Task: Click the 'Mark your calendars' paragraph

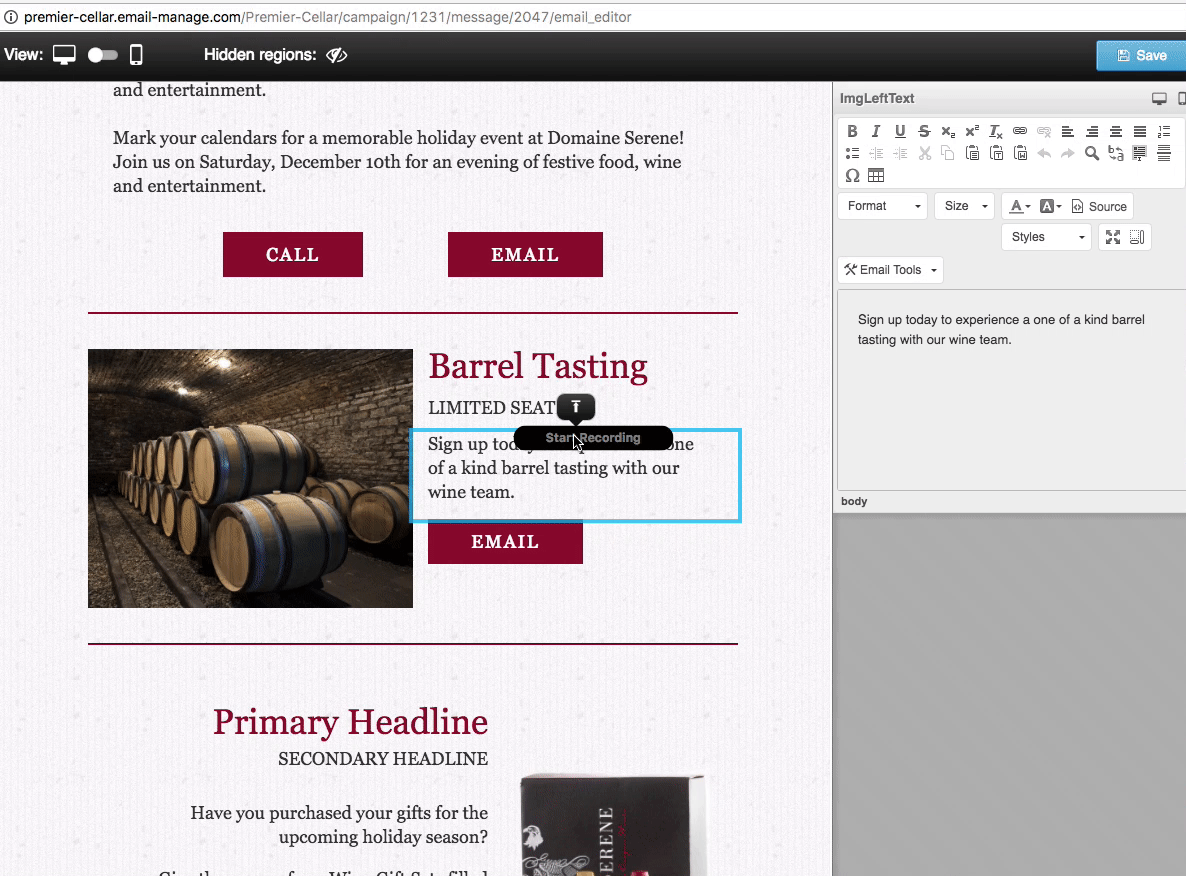Action: click(399, 162)
